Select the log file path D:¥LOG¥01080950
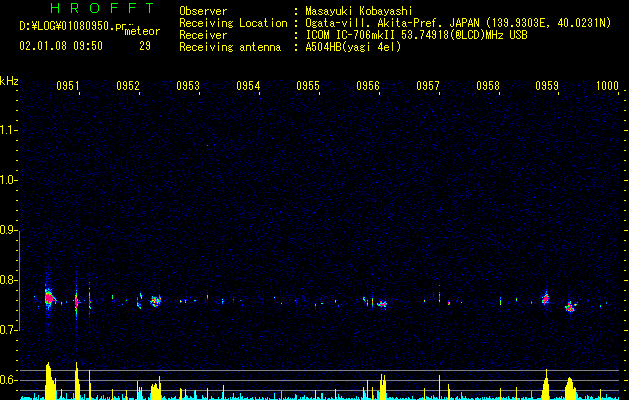 pyautogui.click(x=67, y=26)
